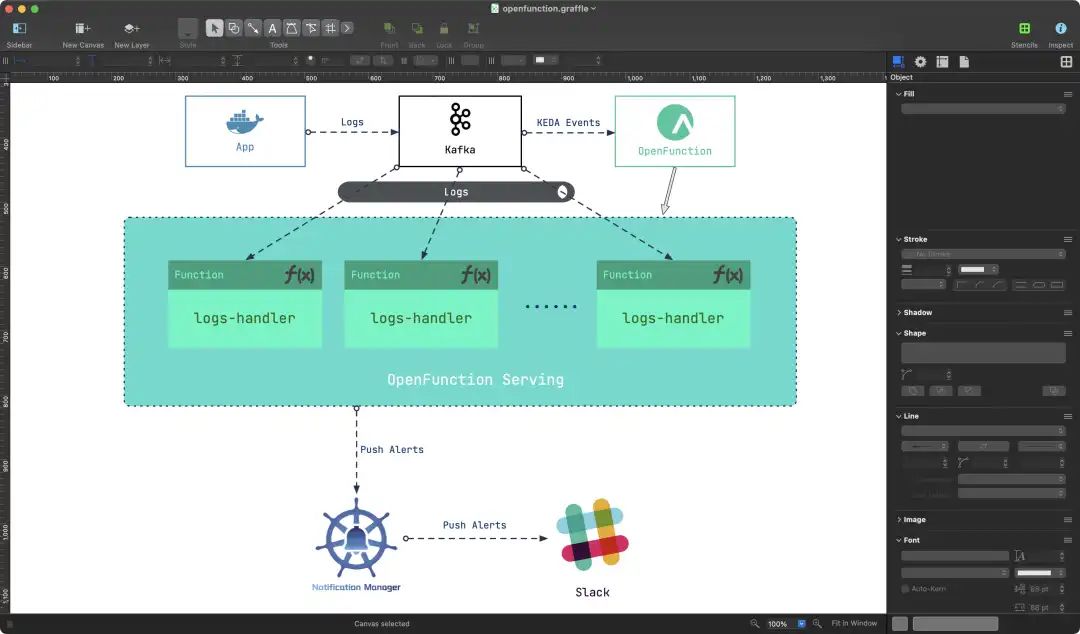
Task: Switch to the Object inspector tab
Action: [897, 62]
